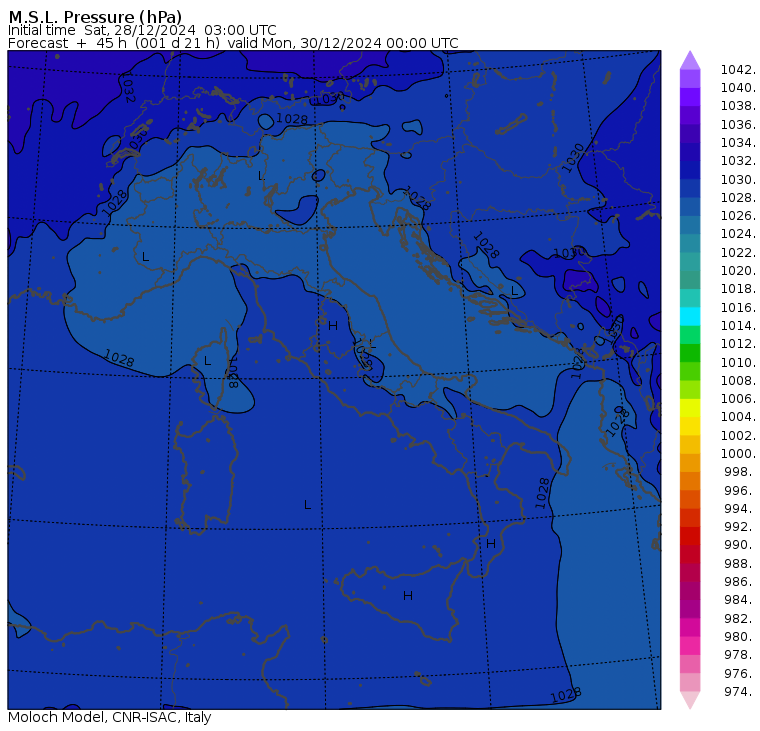Image resolution: width=760 pixels, height=731 pixels.
Task: Click the L marker in the sea east of Sardinia
Action: (307, 505)
